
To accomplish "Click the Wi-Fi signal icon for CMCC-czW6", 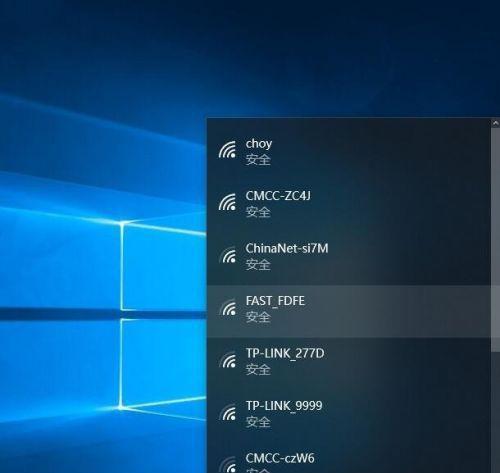I will (x=227, y=464).
